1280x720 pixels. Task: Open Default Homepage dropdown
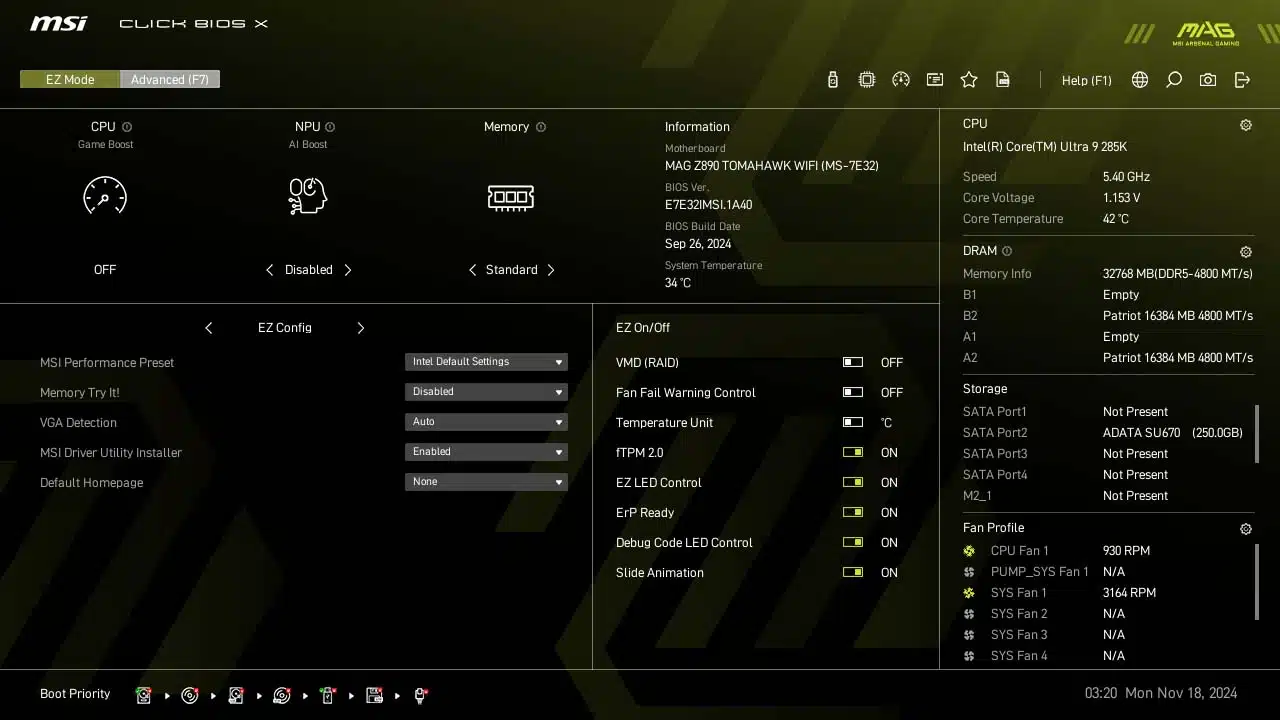pyautogui.click(x=486, y=482)
